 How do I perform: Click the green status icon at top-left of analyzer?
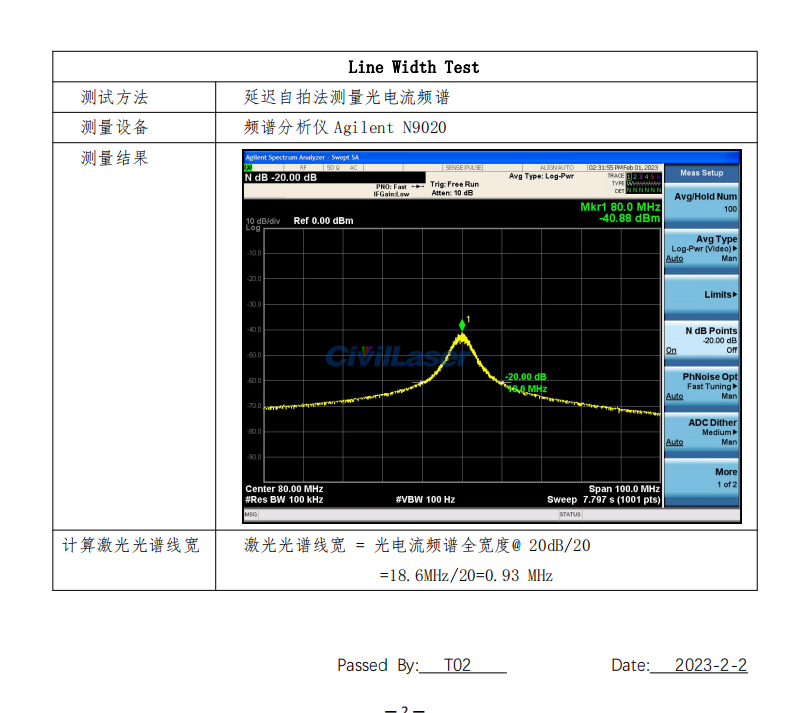[248, 168]
